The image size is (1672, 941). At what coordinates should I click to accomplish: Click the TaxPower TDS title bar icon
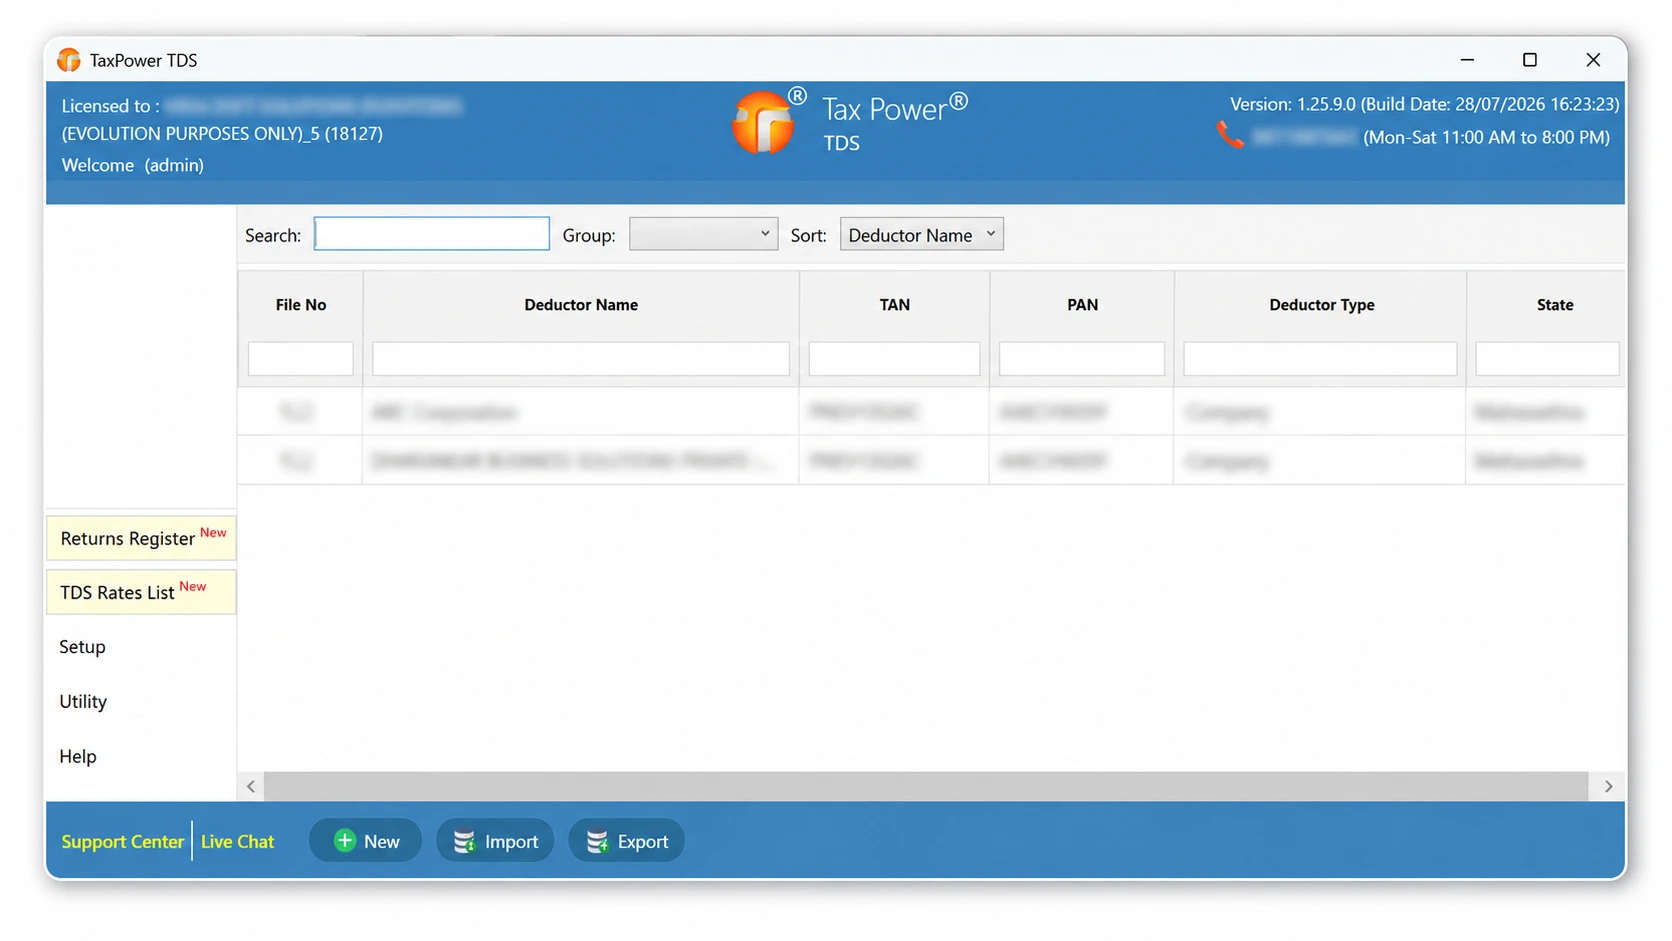tap(69, 60)
